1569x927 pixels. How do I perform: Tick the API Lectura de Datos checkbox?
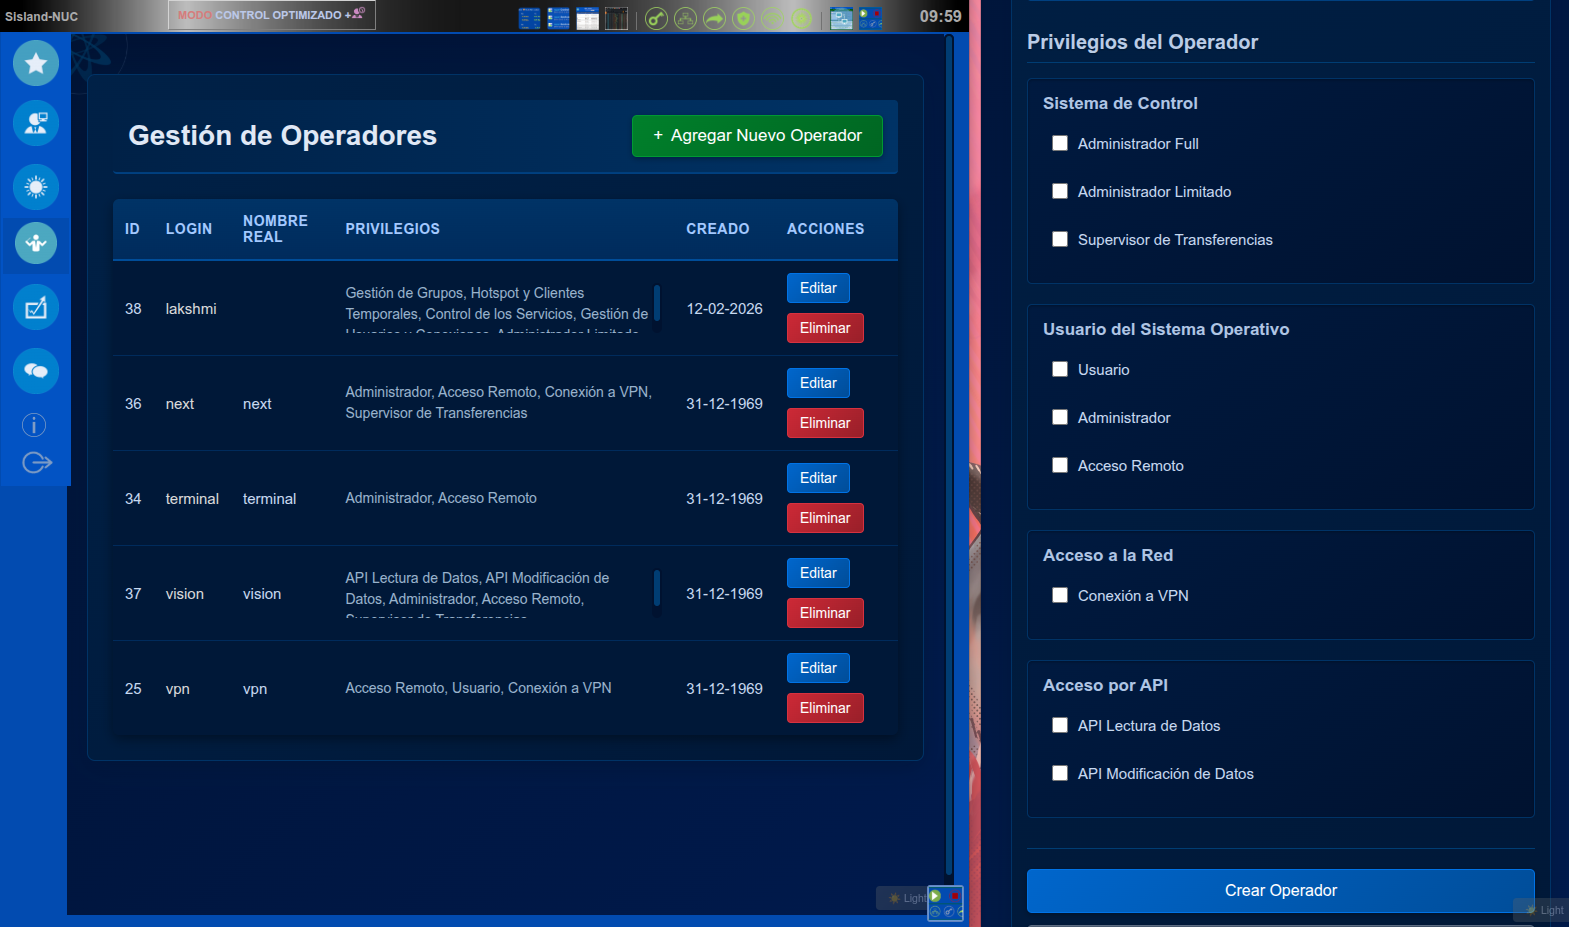[1060, 726]
